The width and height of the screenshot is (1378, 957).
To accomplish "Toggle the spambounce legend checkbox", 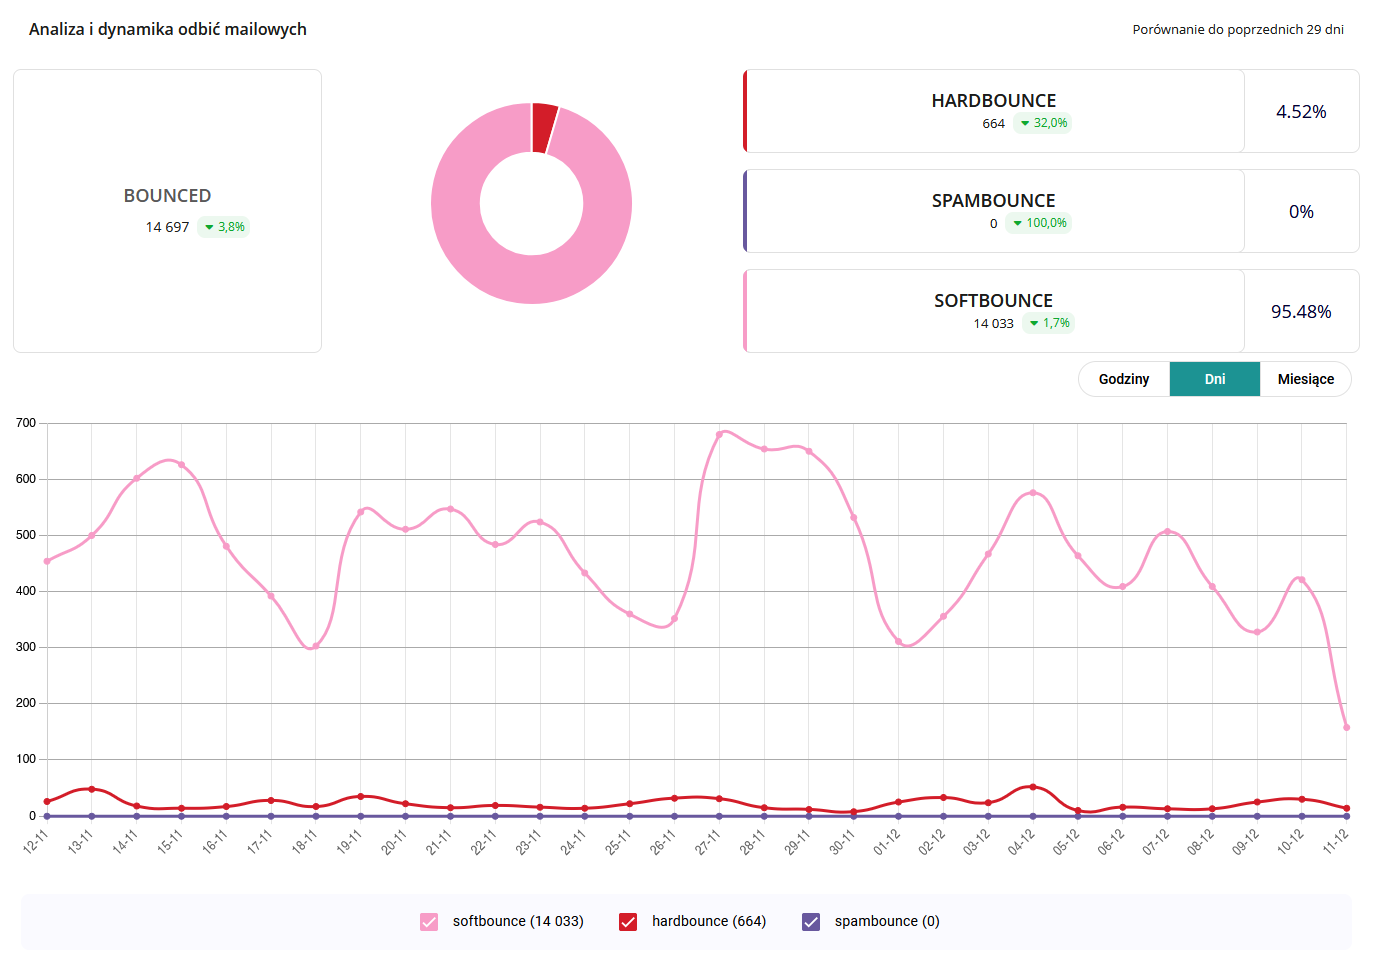I will 811,922.
